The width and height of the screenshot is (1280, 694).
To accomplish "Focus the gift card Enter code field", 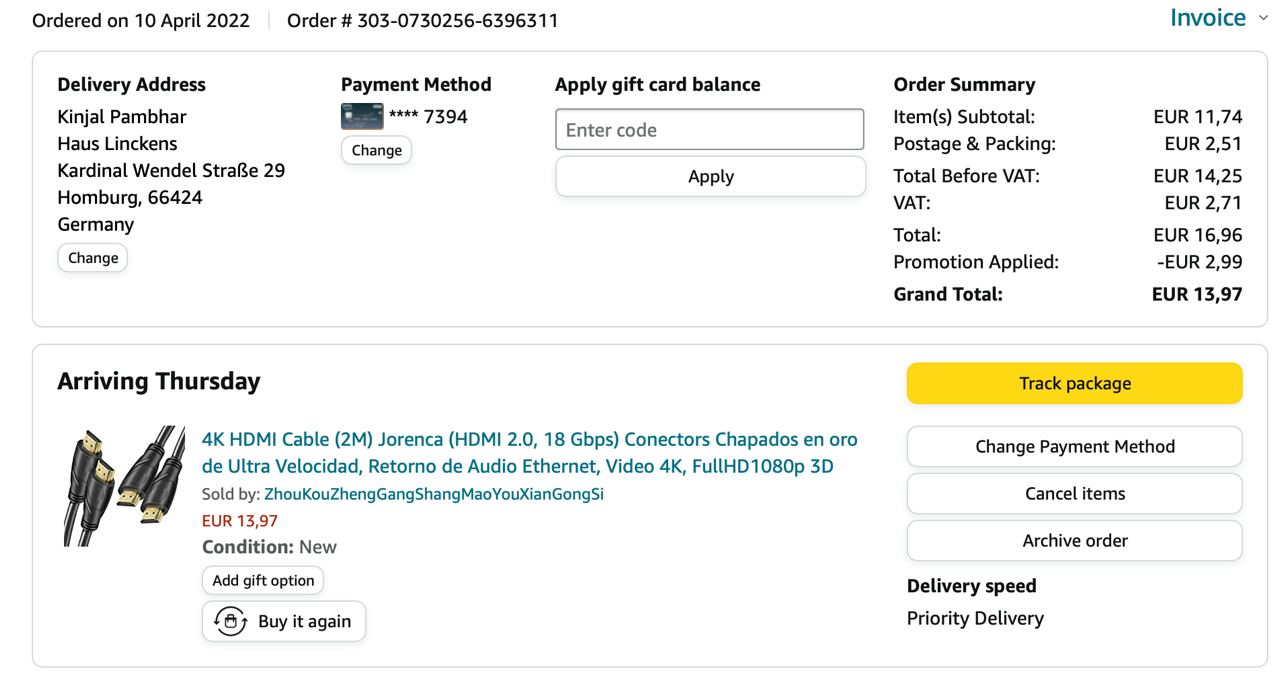I will [x=709, y=130].
